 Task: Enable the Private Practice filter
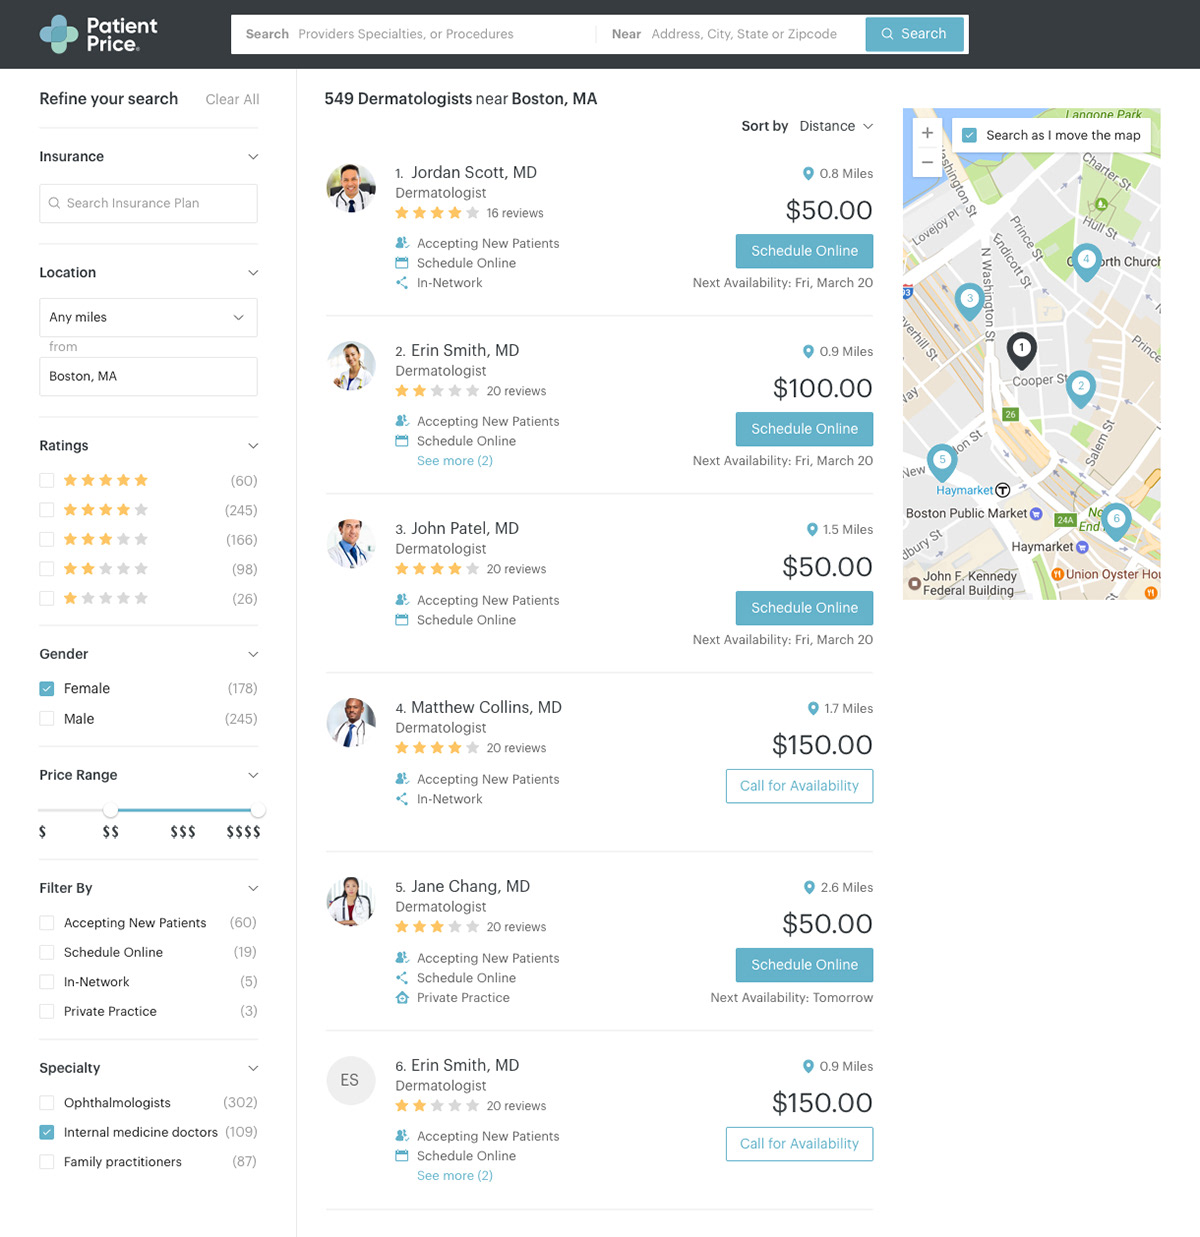click(47, 1011)
